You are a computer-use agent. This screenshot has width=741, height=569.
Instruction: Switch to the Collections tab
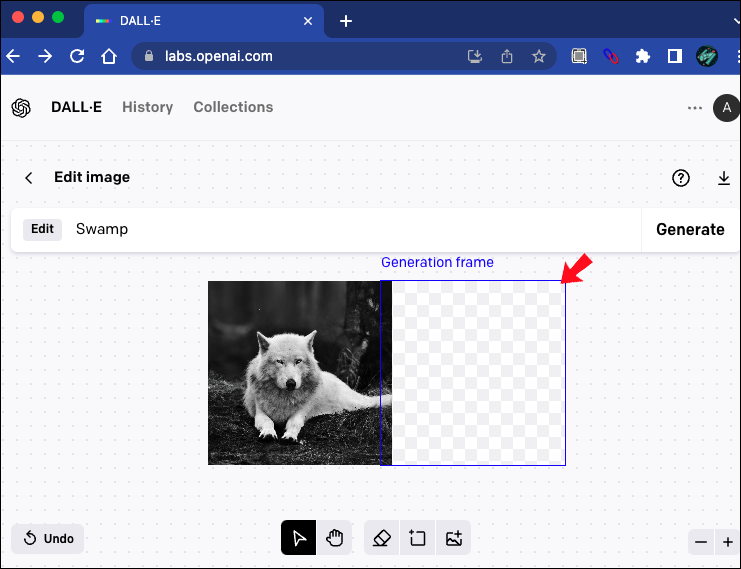click(x=233, y=107)
